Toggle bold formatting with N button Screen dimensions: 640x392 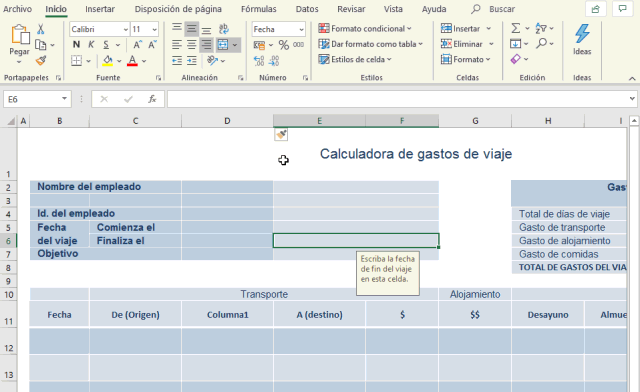pos(76,45)
